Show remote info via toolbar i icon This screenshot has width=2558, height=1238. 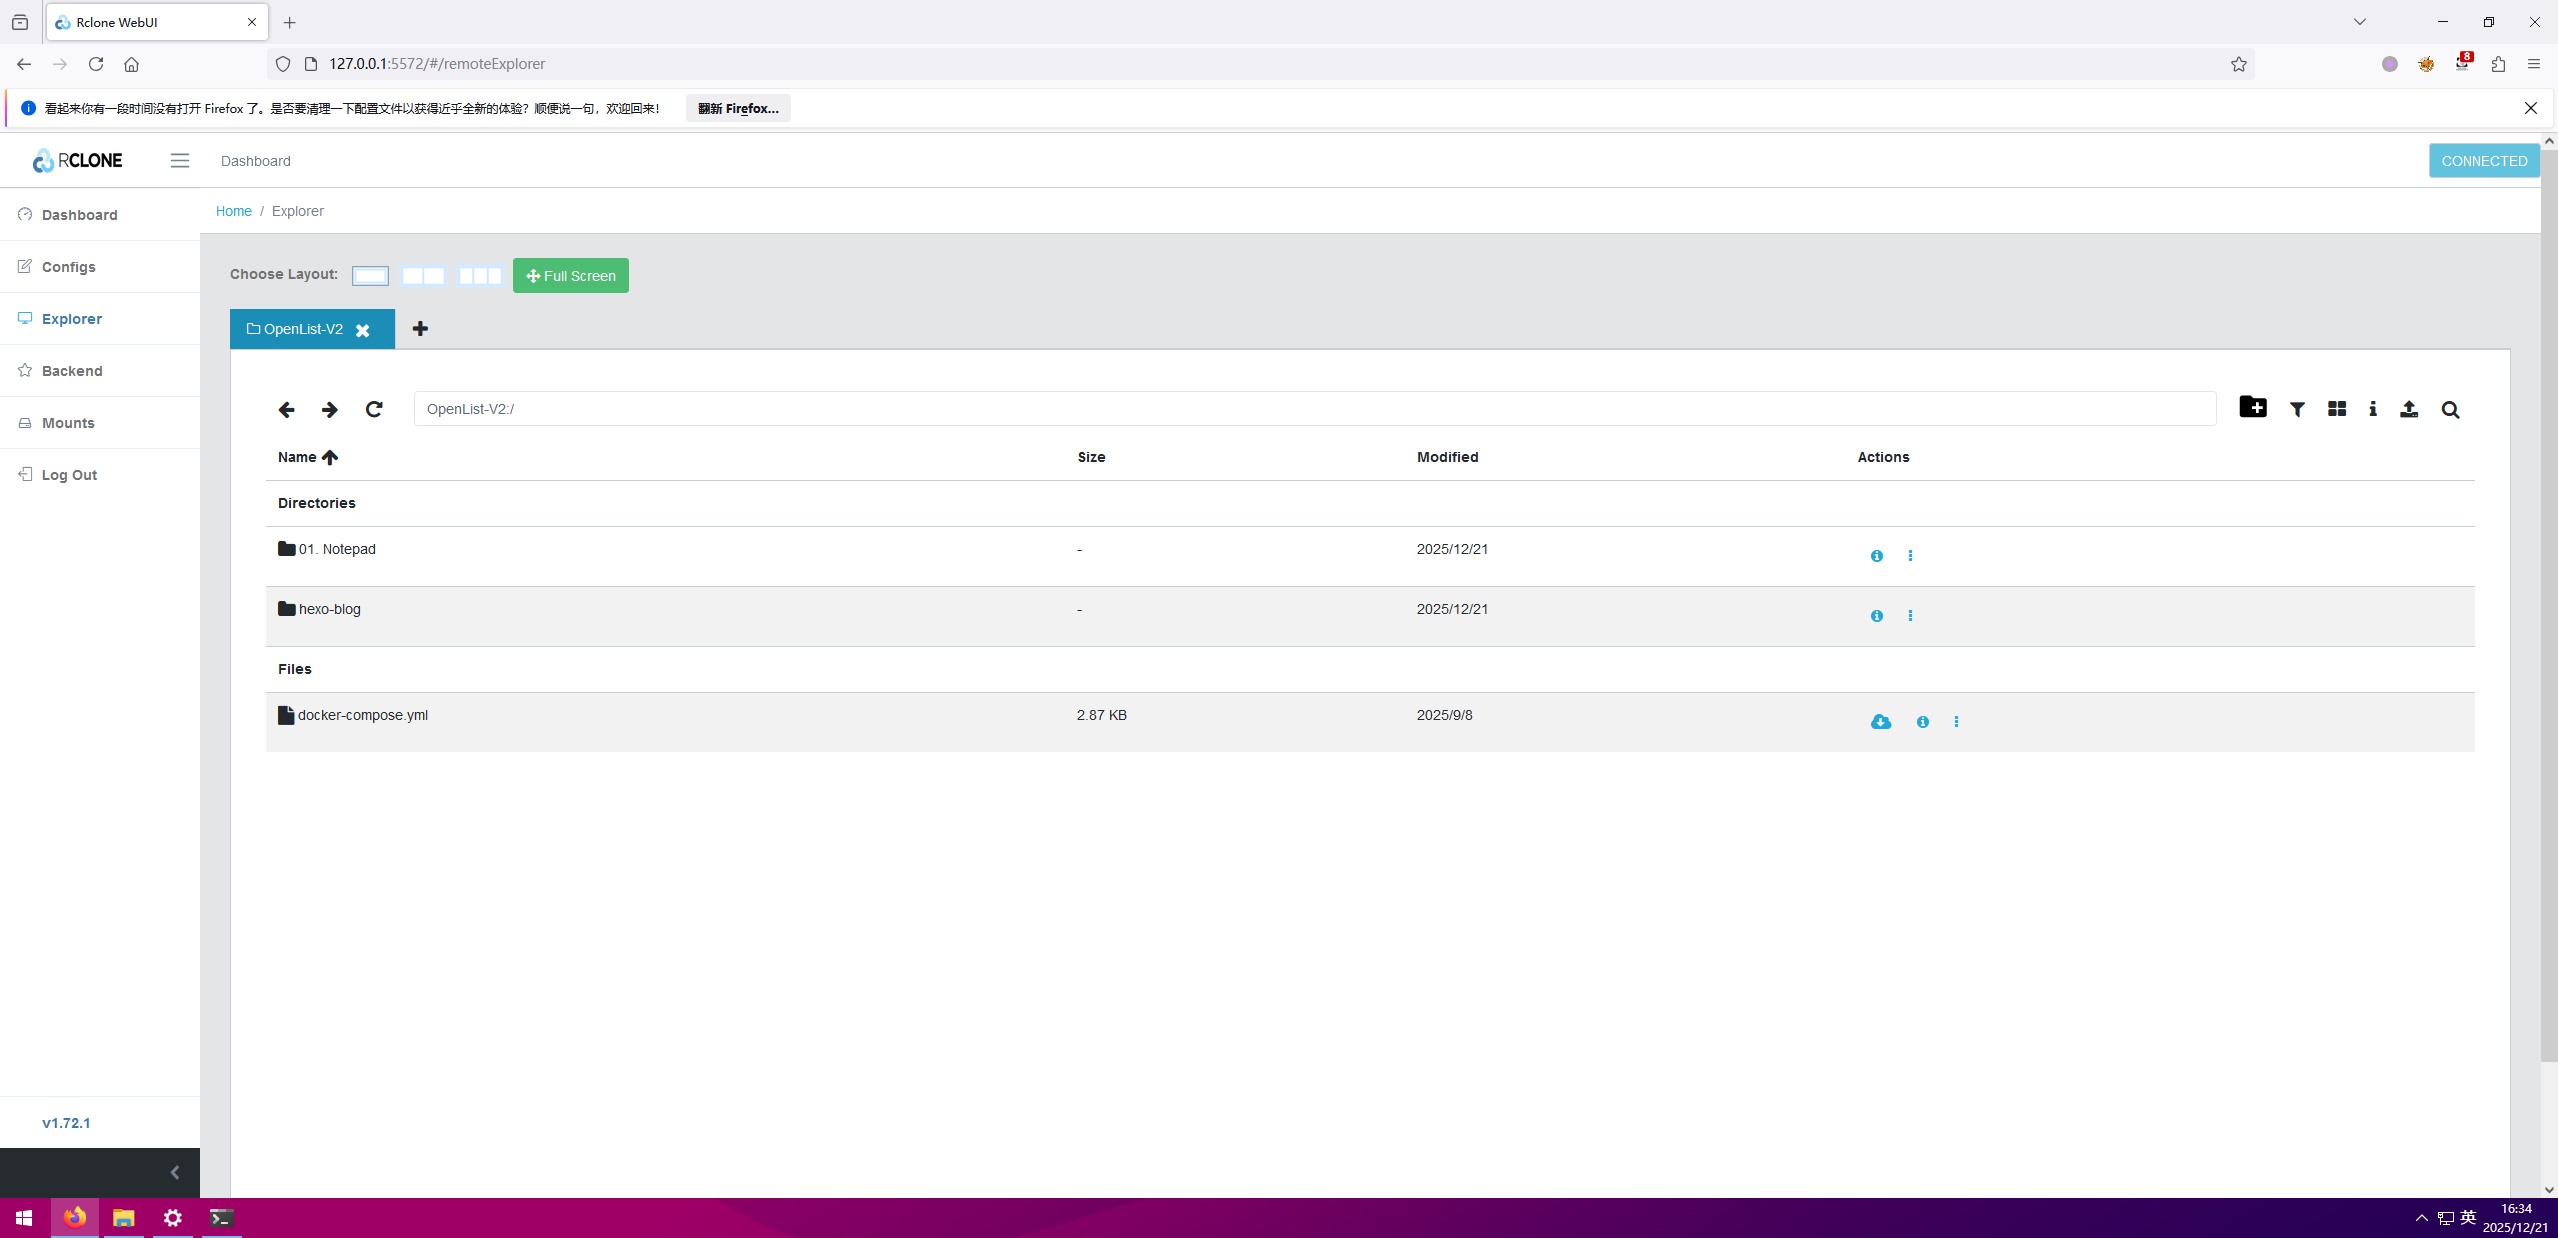coord(2373,409)
